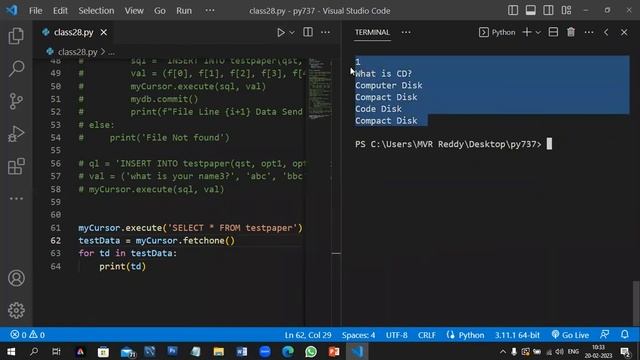Open the Accounts menu
This screenshot has height=360, width=640.
pos(16,278)
